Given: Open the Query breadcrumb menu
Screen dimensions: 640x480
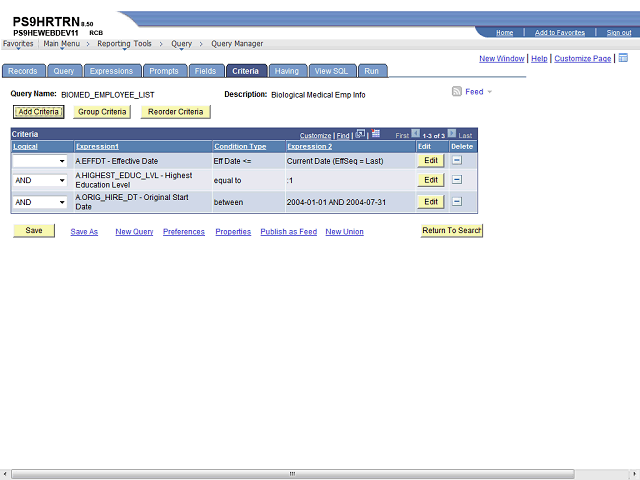Looking at the screenshot, I should 181,44.
